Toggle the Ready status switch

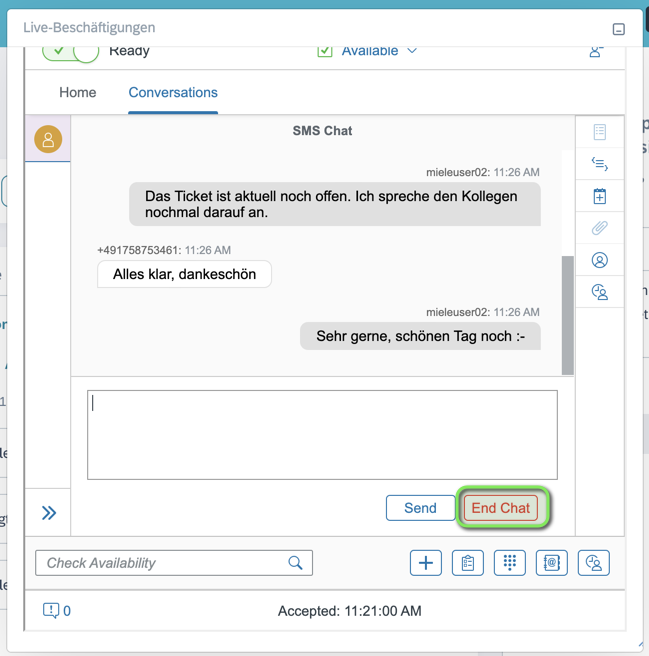71,51
